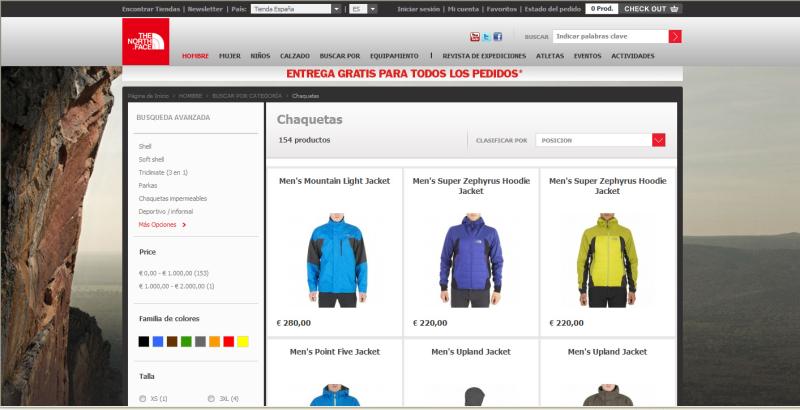800x410 pixels.
Task: Filter by gray color swatch
Action: coord(201,342)
